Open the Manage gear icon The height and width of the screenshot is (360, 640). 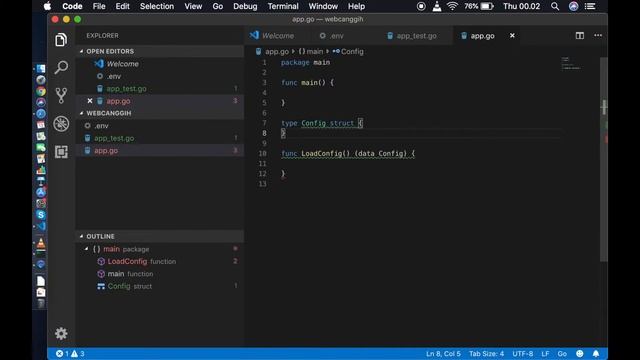pyautogui.click(x=61, y=333)
